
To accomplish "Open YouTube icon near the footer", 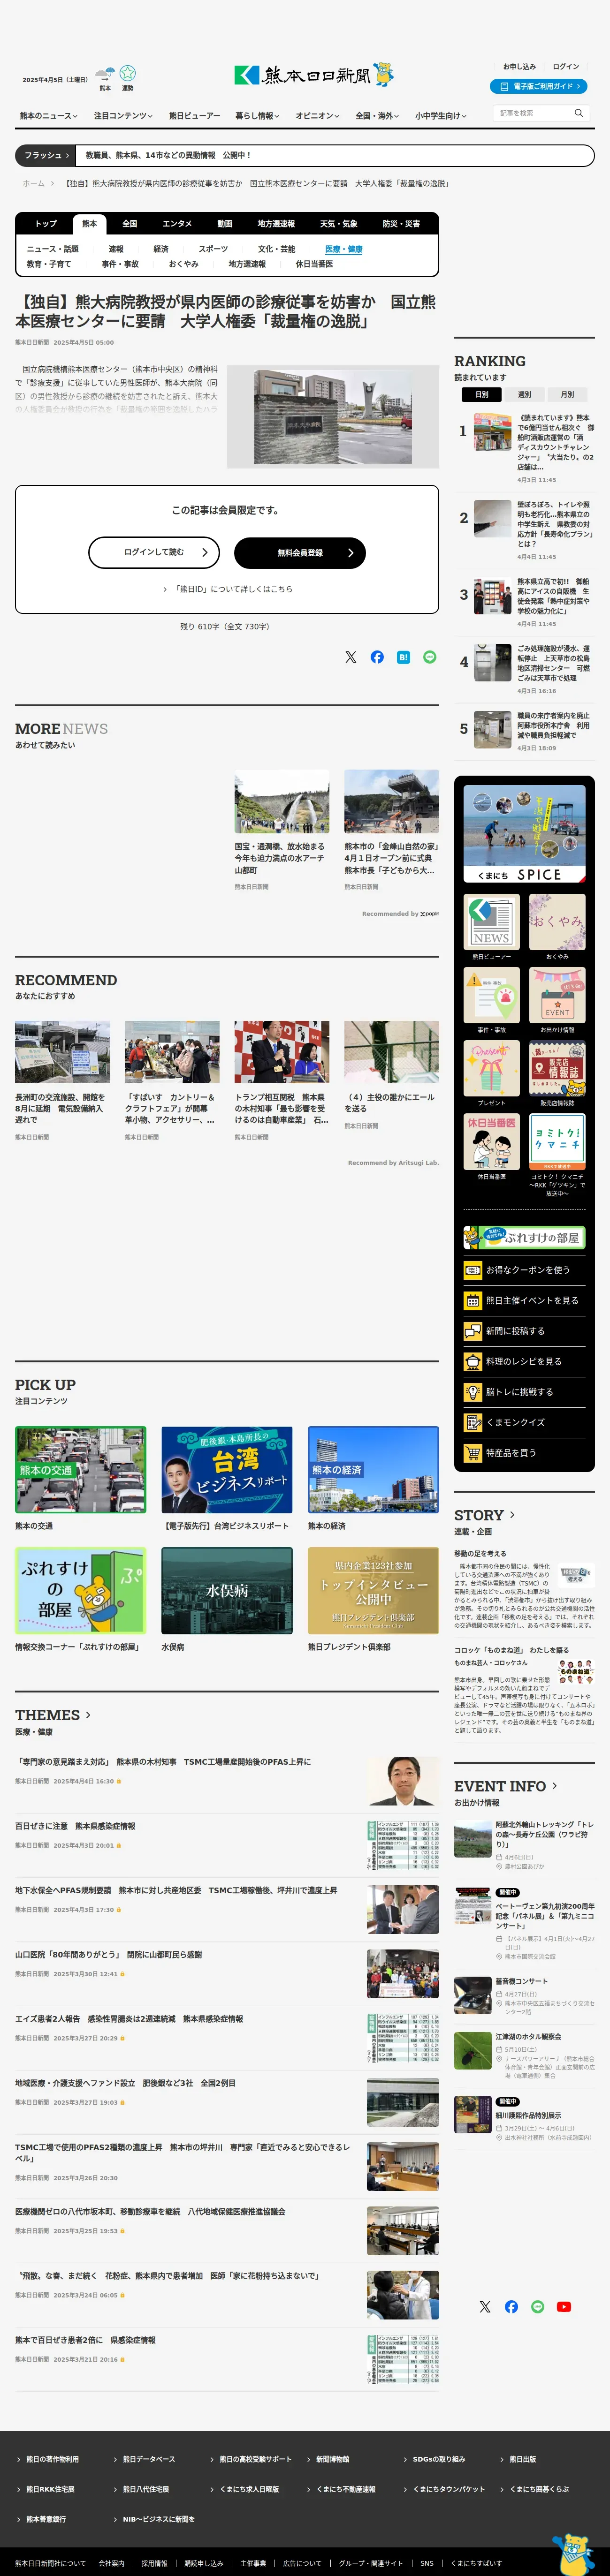I will point(564,2306).
